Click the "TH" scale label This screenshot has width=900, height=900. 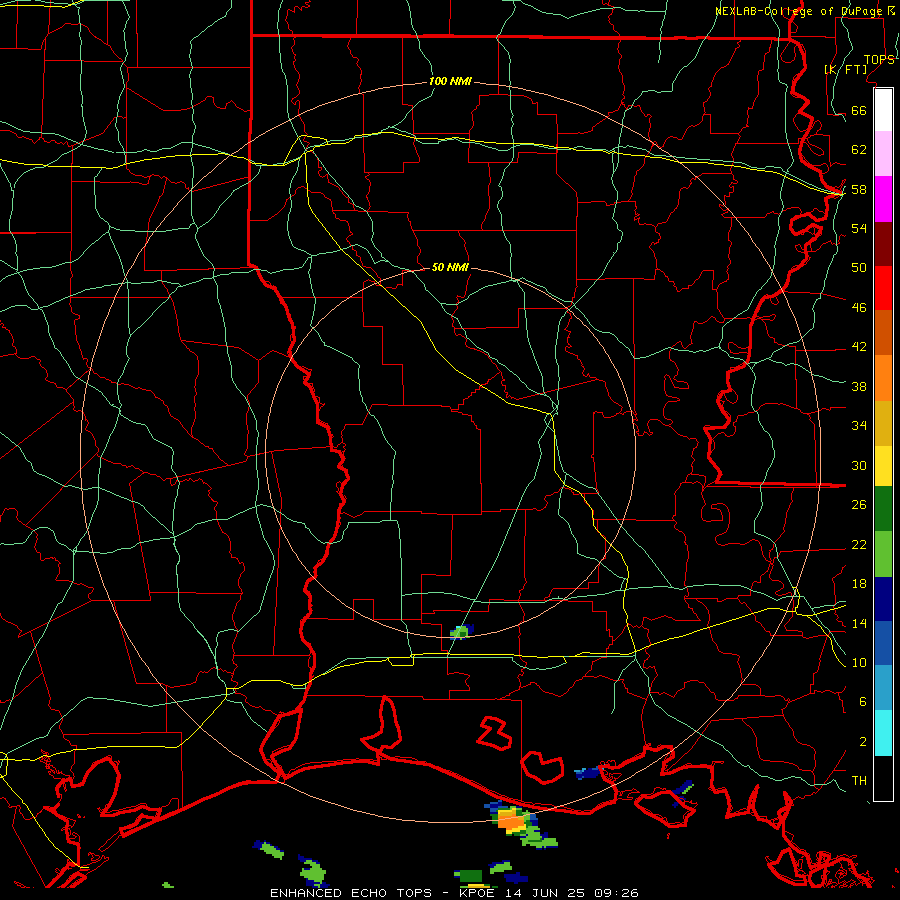[x=859, y=780]
